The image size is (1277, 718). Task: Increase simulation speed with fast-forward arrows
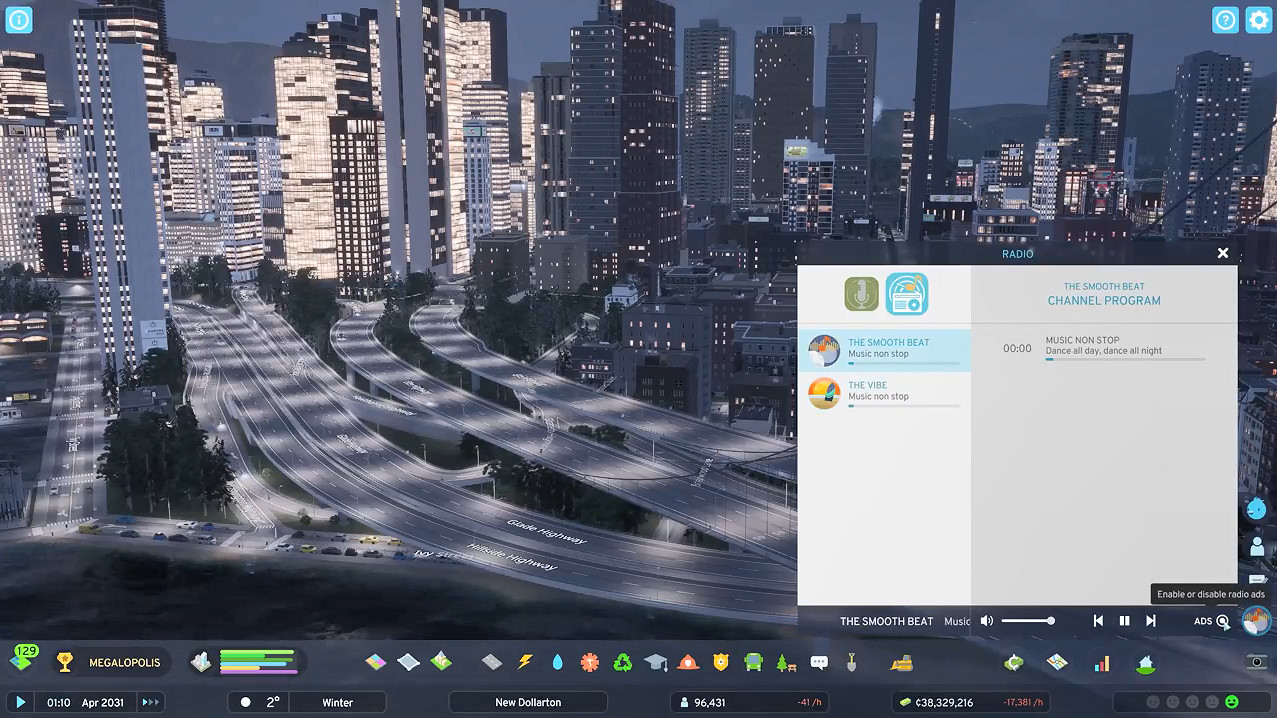click(x=150, y=702)
